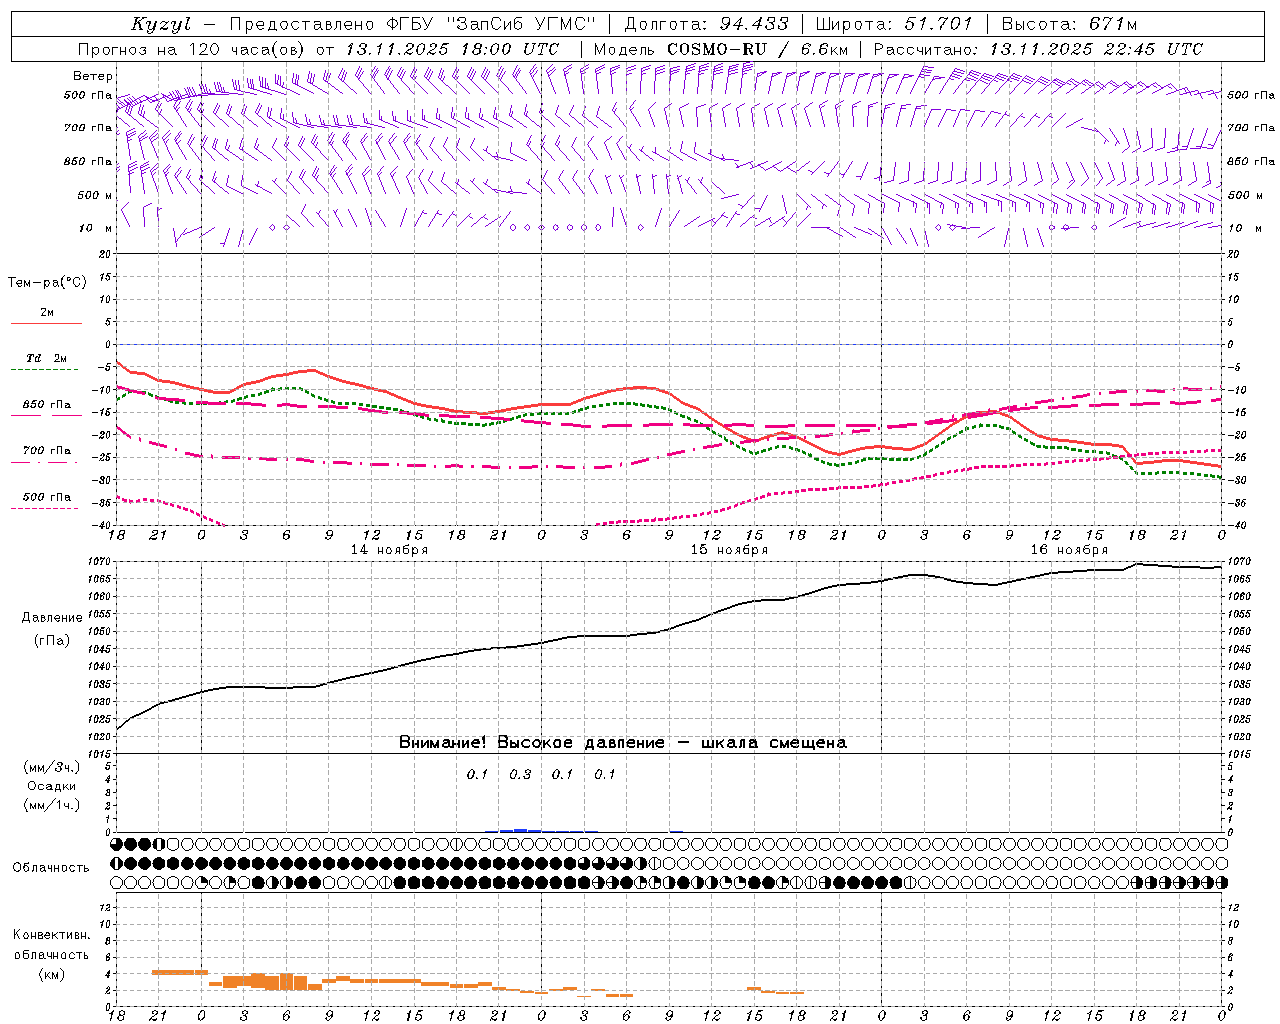Click the blue precipitation bar above cloud symbols

click(x=521, y=830)
